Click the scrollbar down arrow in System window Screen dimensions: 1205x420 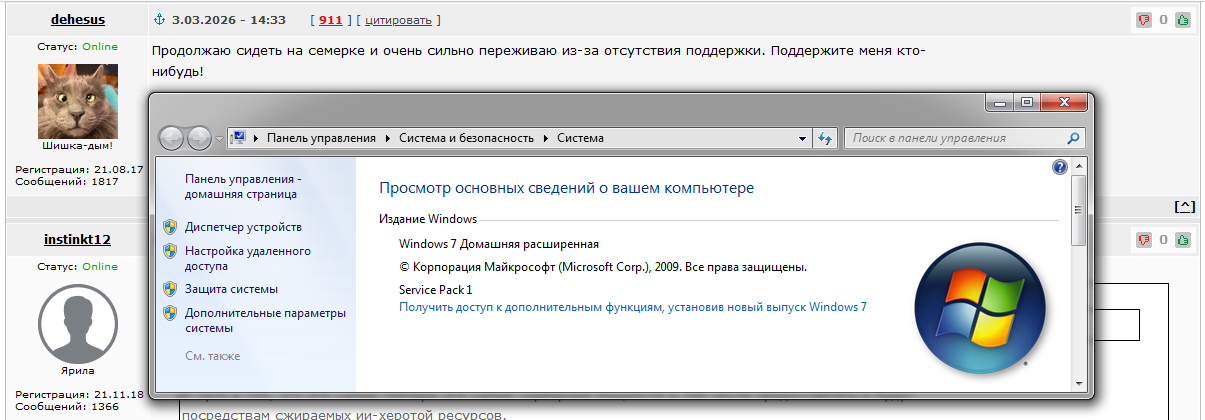pyautogui.click(x=1078, y=382)
